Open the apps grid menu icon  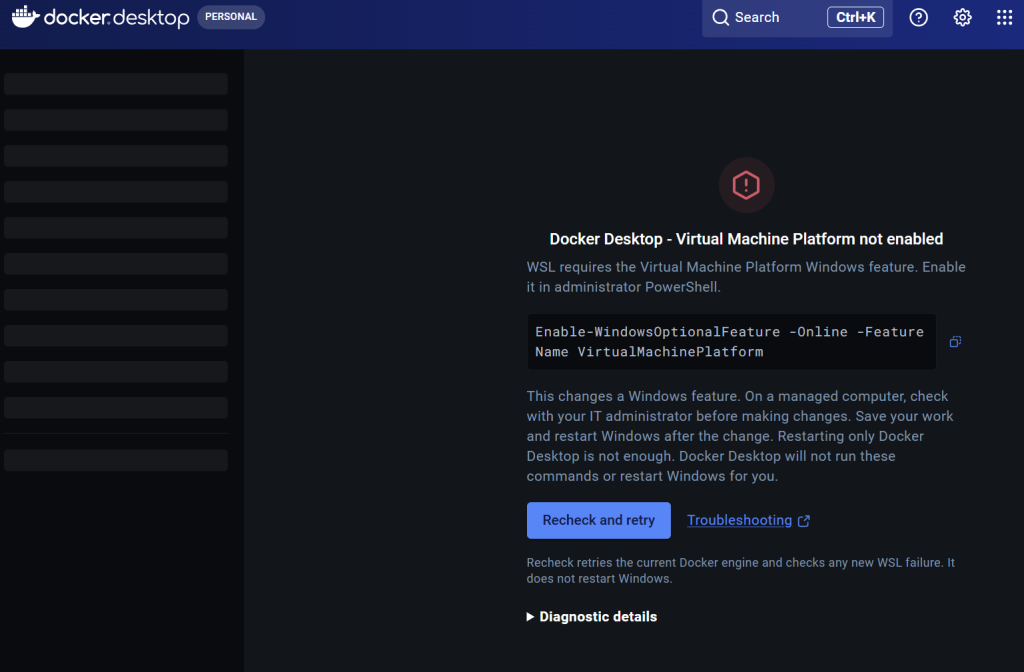[x=1004, y=18]
